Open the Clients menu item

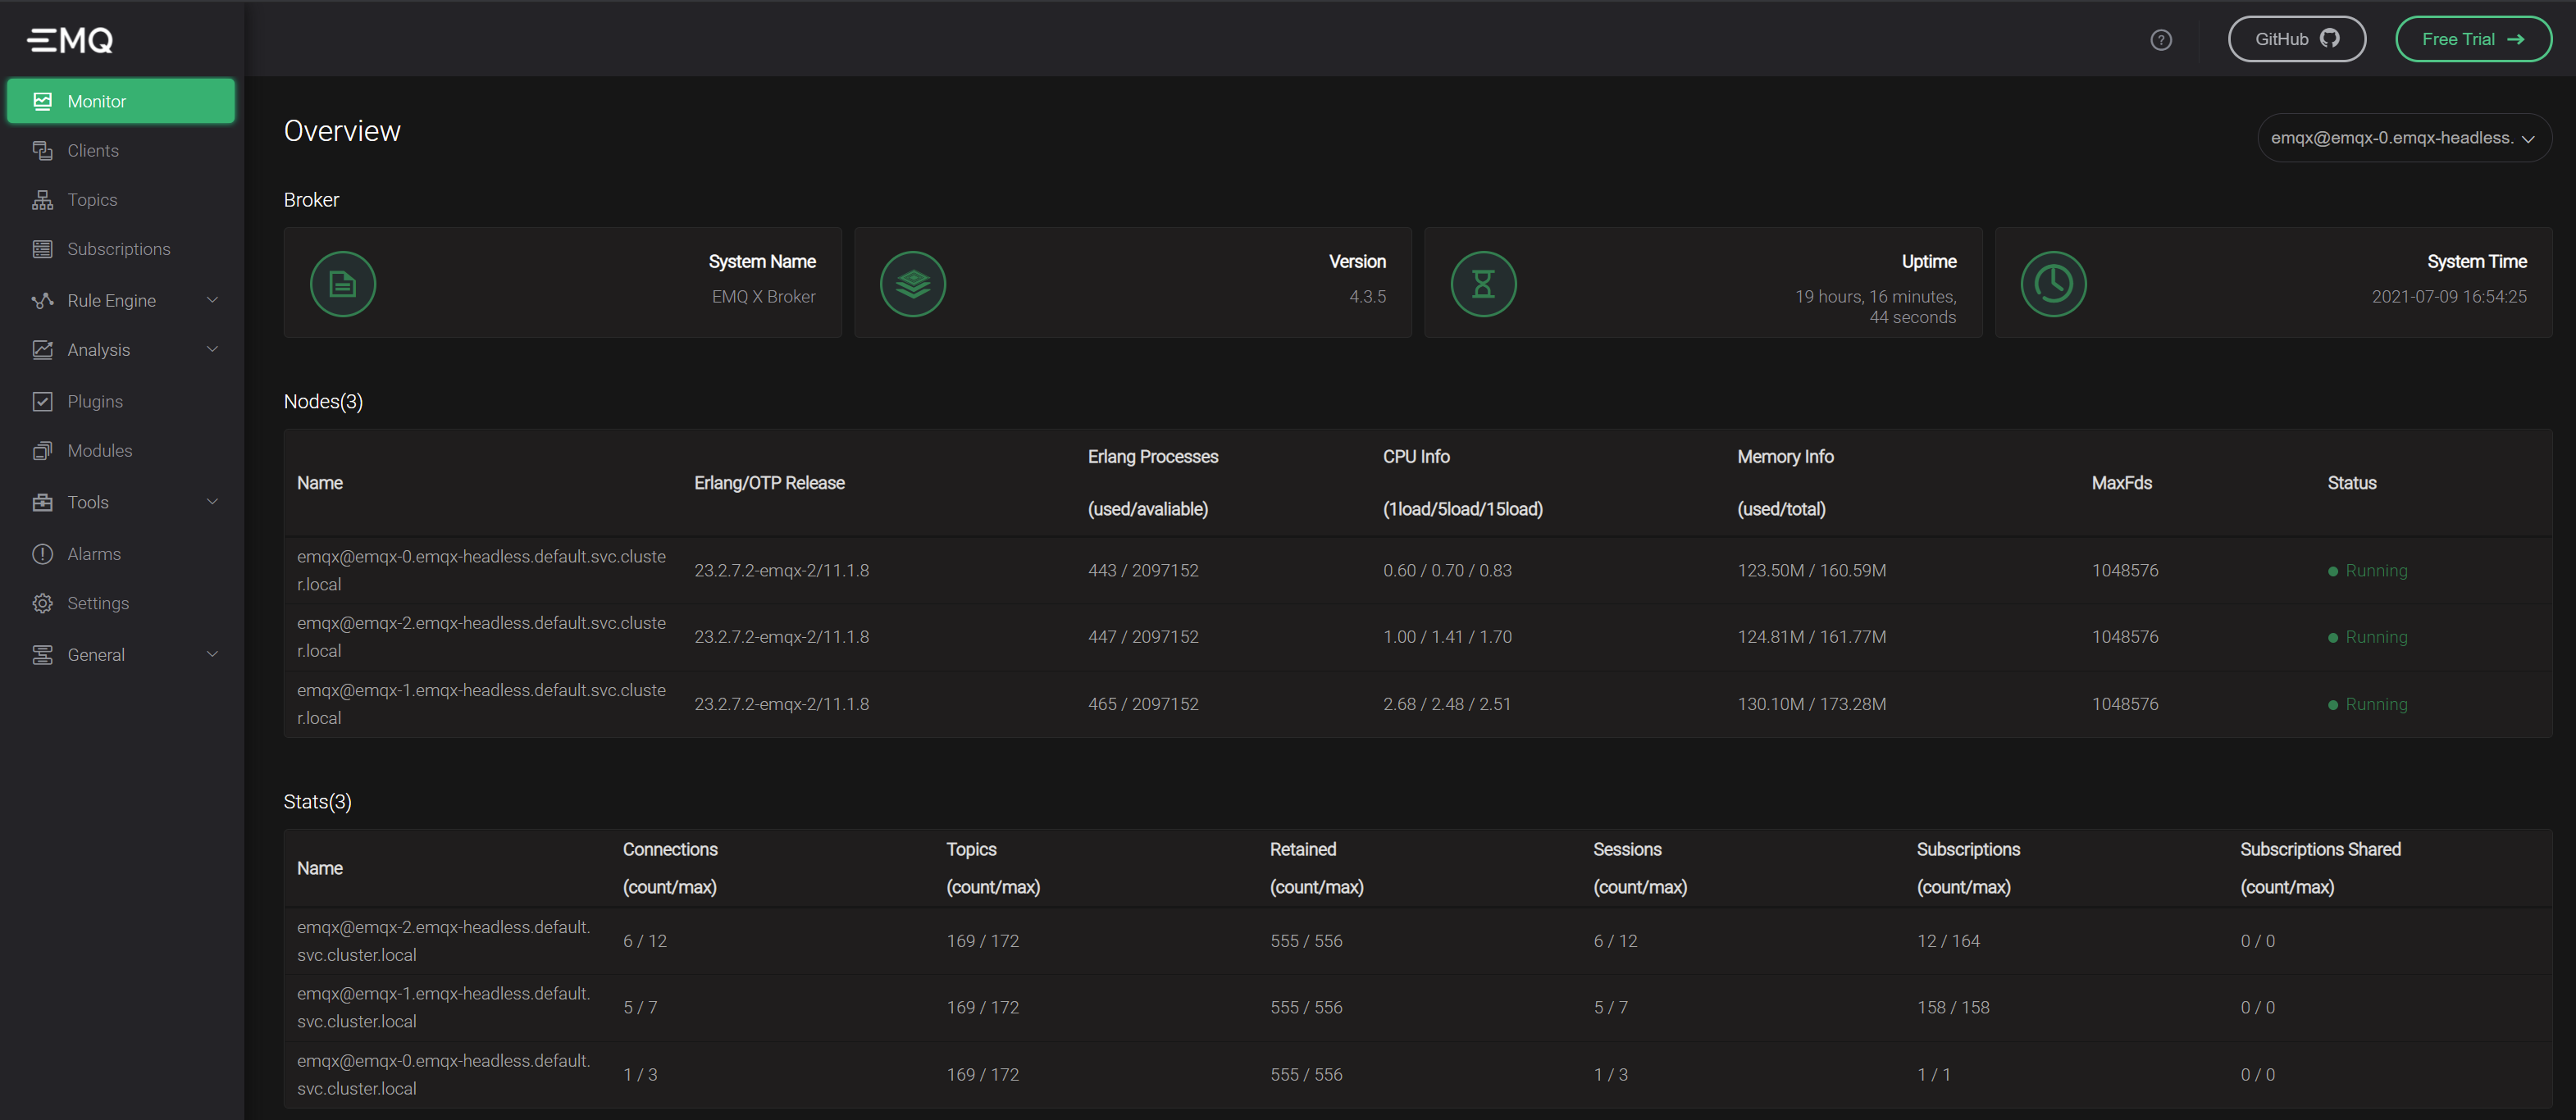point(93,151)
